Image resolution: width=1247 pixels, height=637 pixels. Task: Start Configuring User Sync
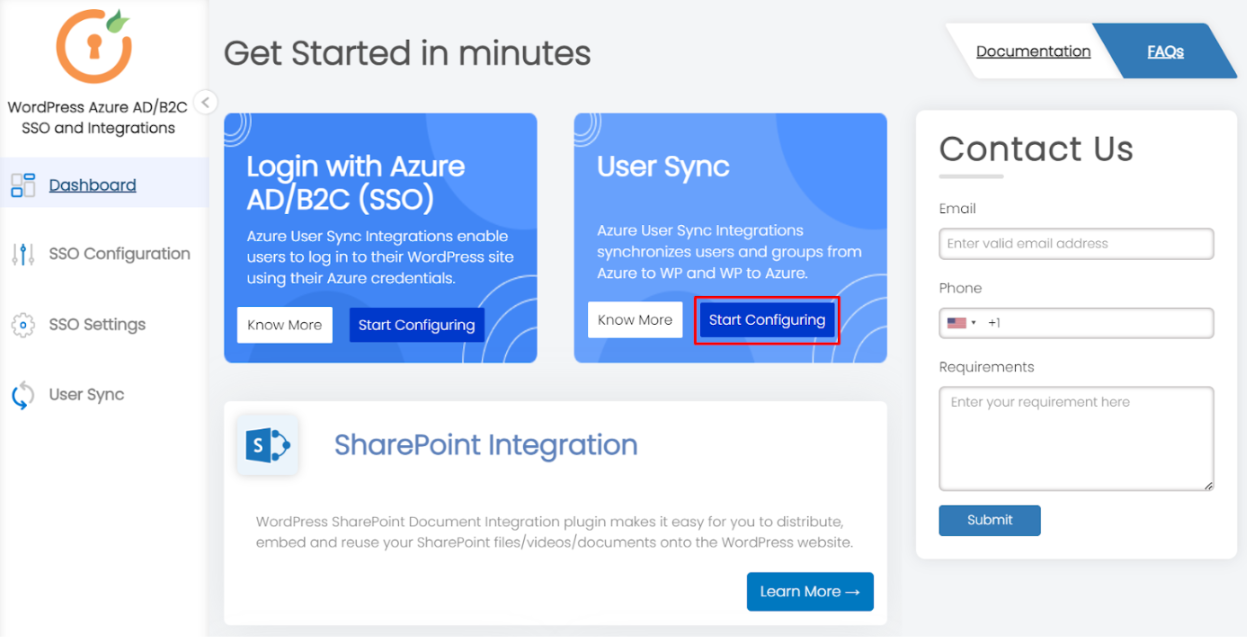tap(766, 319)
